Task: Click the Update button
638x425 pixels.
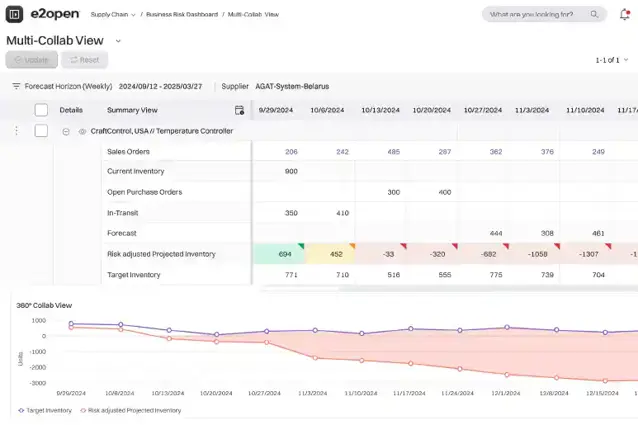Action: pyautogui.click(x=32, y=60)
